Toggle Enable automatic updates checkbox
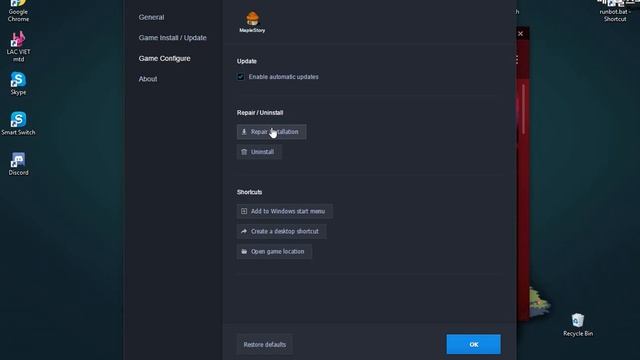The height and width of the screenshot is (360, 640). pos(241,77)
